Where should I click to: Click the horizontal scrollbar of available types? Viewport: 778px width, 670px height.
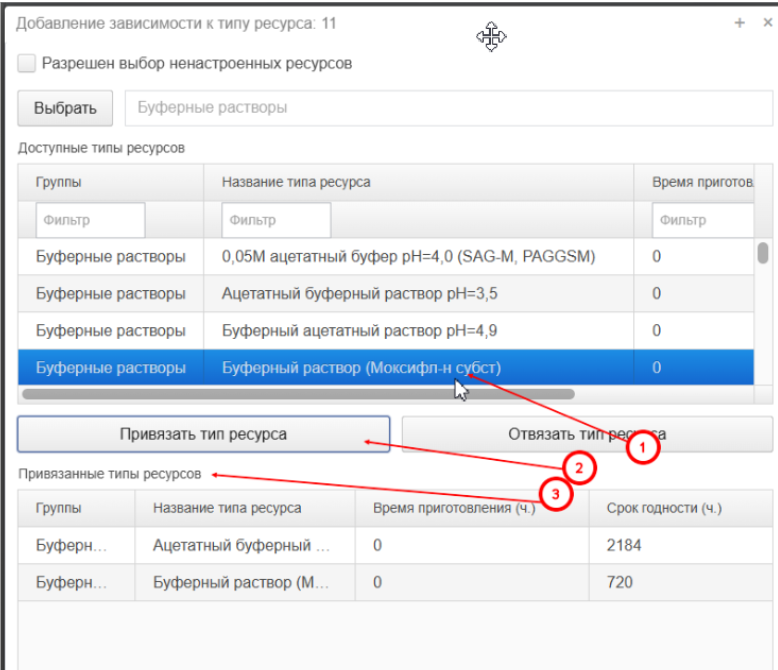[x=298, y=394]
